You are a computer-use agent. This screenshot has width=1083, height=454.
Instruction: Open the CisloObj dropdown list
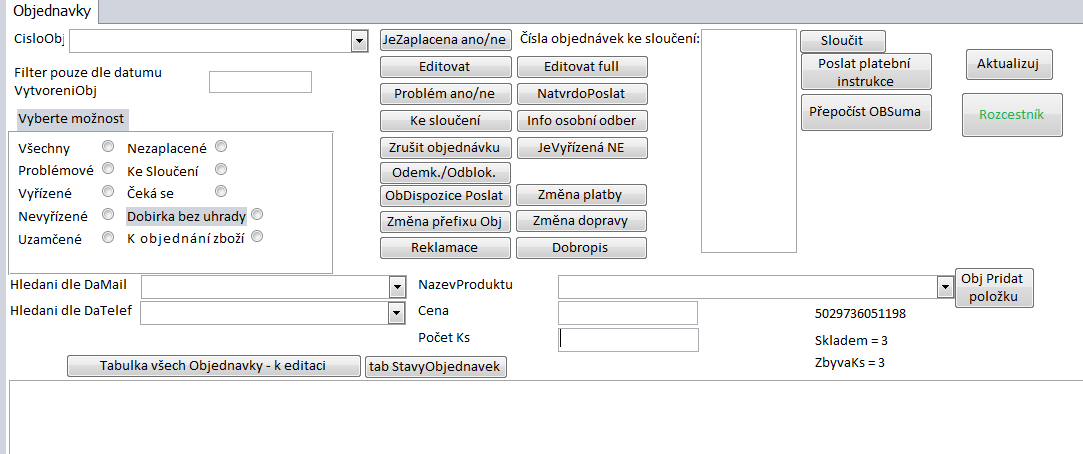coord(359,40)
